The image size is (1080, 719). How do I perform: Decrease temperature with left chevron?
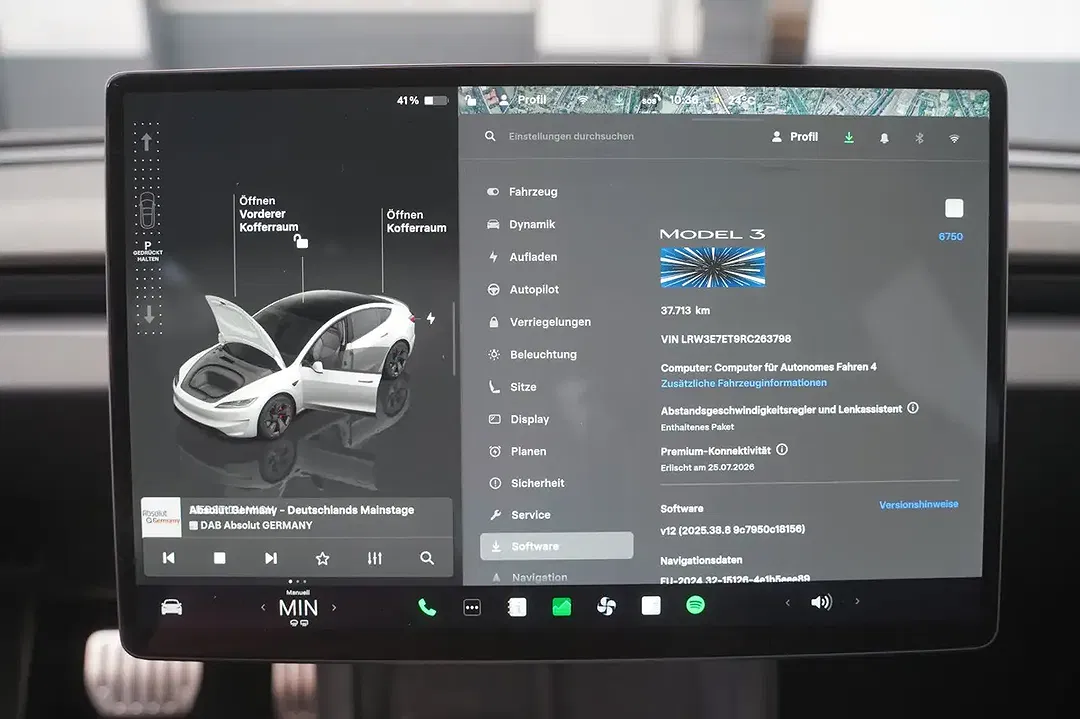(x=262, y=607)
